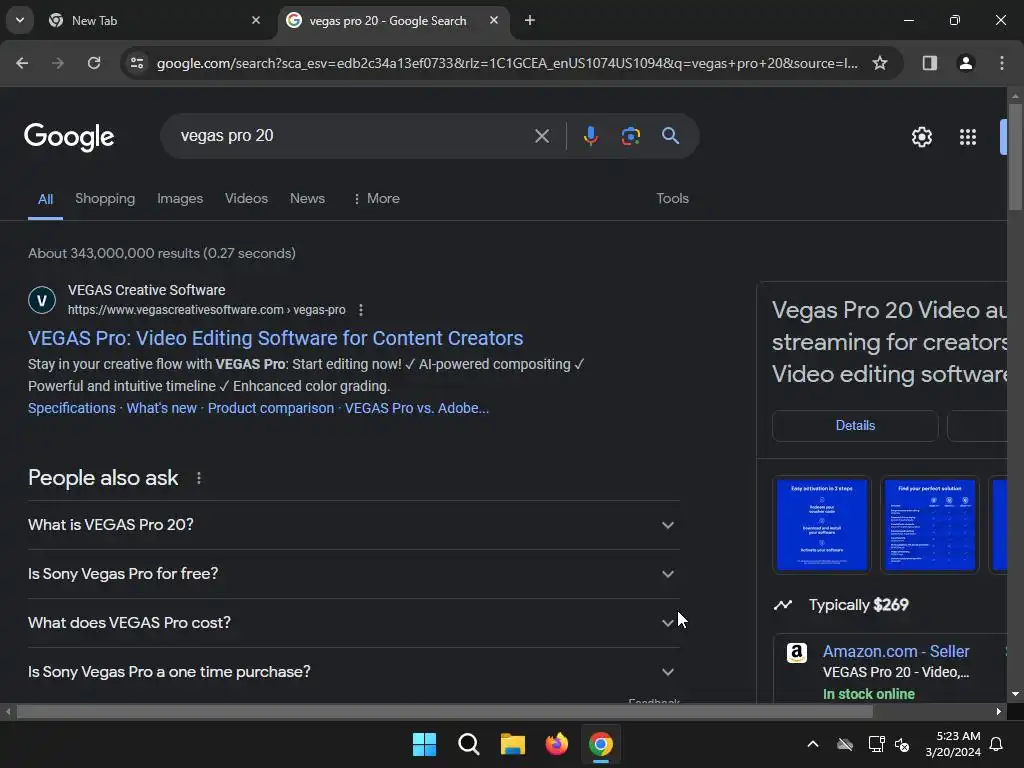Click the Google logo
The height and width of the screenshot is (768, 1024).
click(x=69, y=137)
